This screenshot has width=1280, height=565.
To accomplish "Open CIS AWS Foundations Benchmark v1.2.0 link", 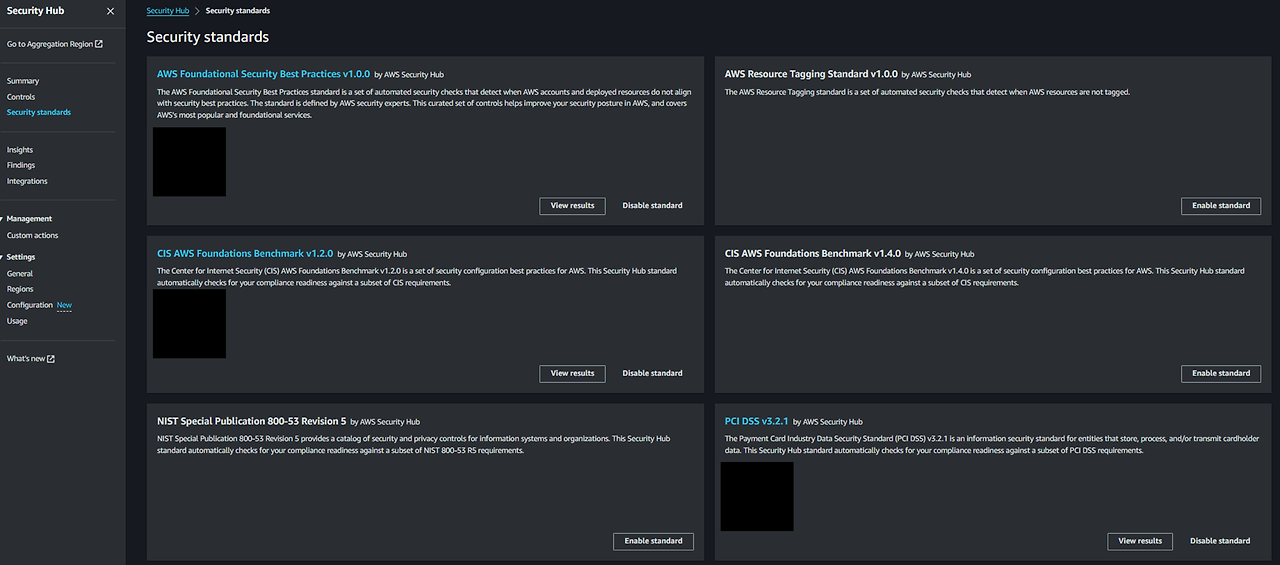I will click(x=245, y=253).
